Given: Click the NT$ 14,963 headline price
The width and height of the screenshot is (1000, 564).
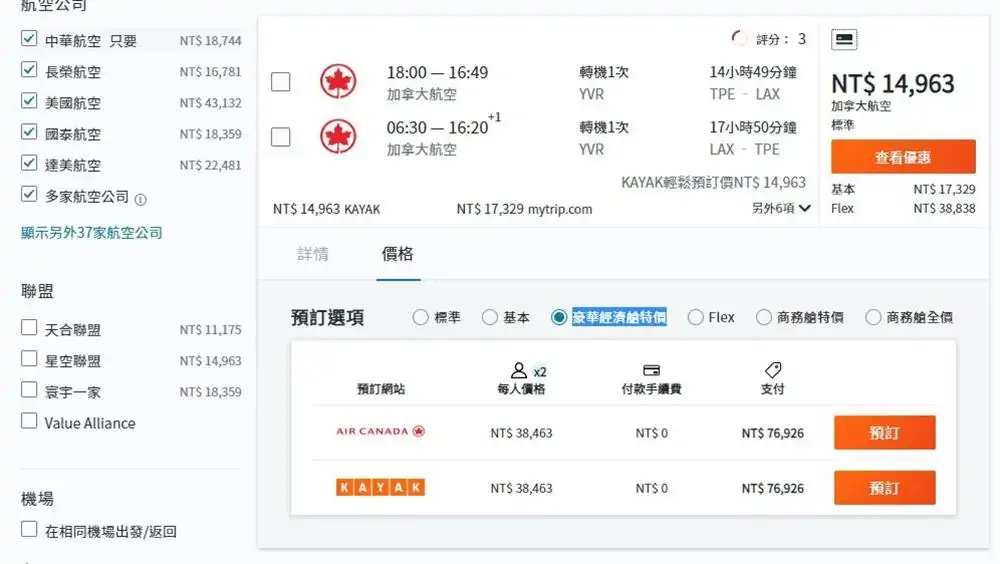Looking at the screenshot, I should tap(893, 84).
